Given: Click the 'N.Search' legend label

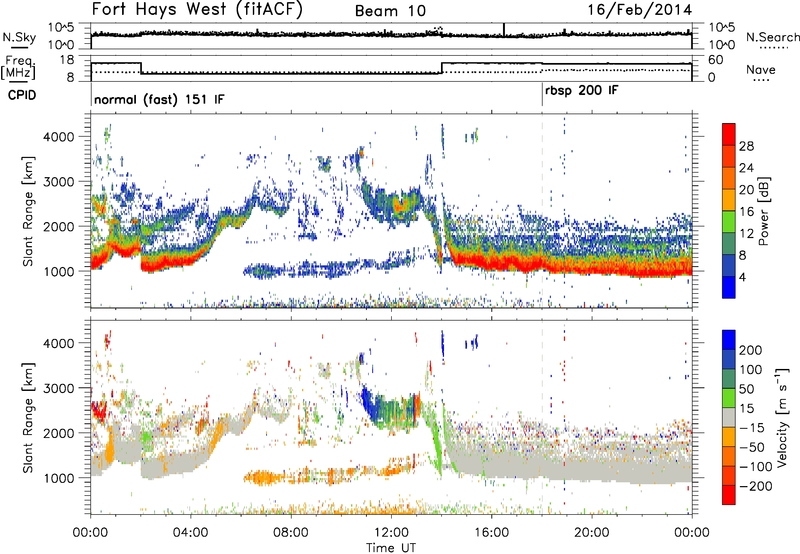Looking at the screenshot, I should click(772, 37).
